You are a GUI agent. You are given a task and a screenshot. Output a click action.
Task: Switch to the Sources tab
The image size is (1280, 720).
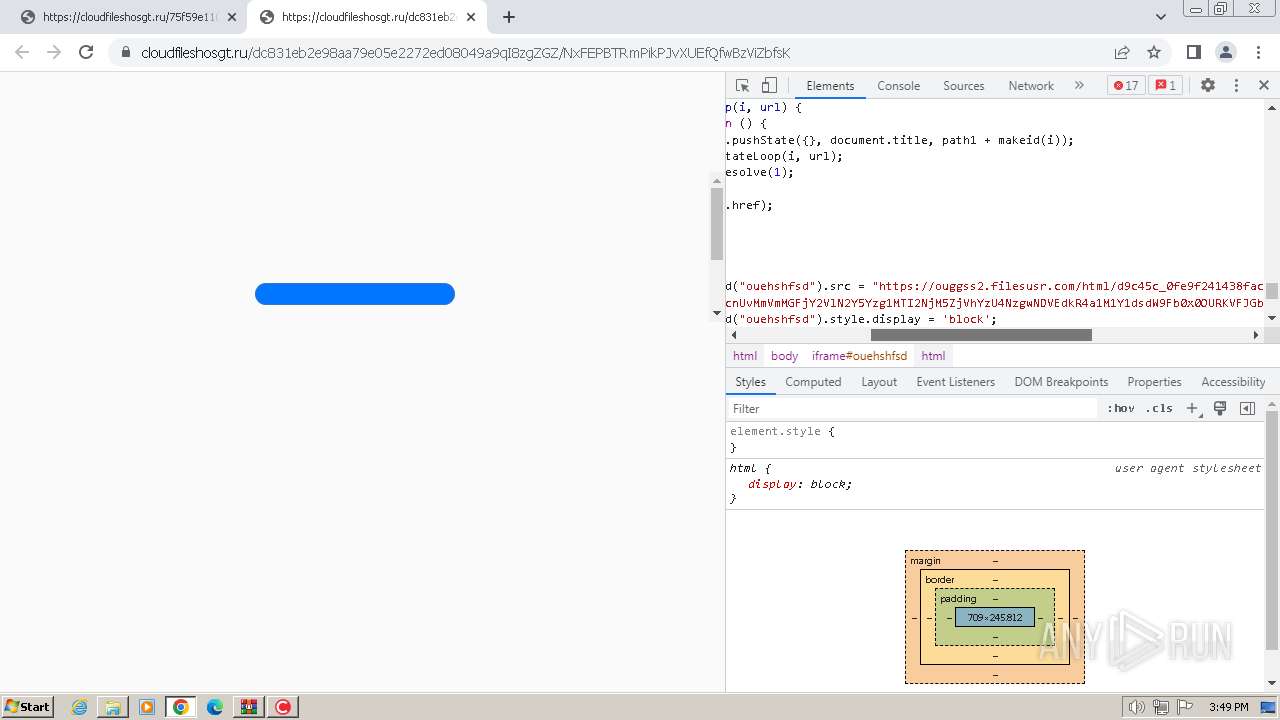(963, 86)
